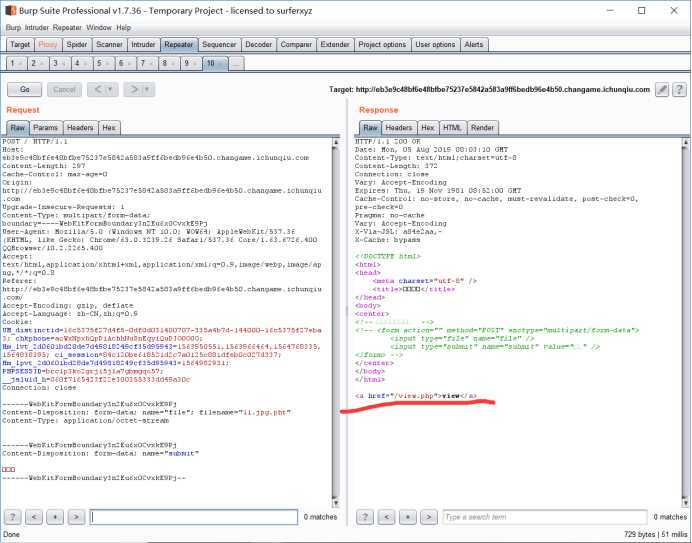Select Response Hex view tab
692x543 pixels.
point(428,128)
